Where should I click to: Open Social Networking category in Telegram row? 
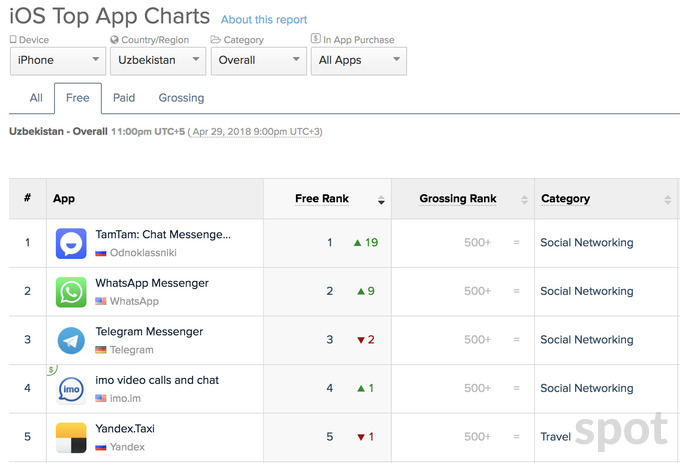pyautogui.click(x=587, y=340)
